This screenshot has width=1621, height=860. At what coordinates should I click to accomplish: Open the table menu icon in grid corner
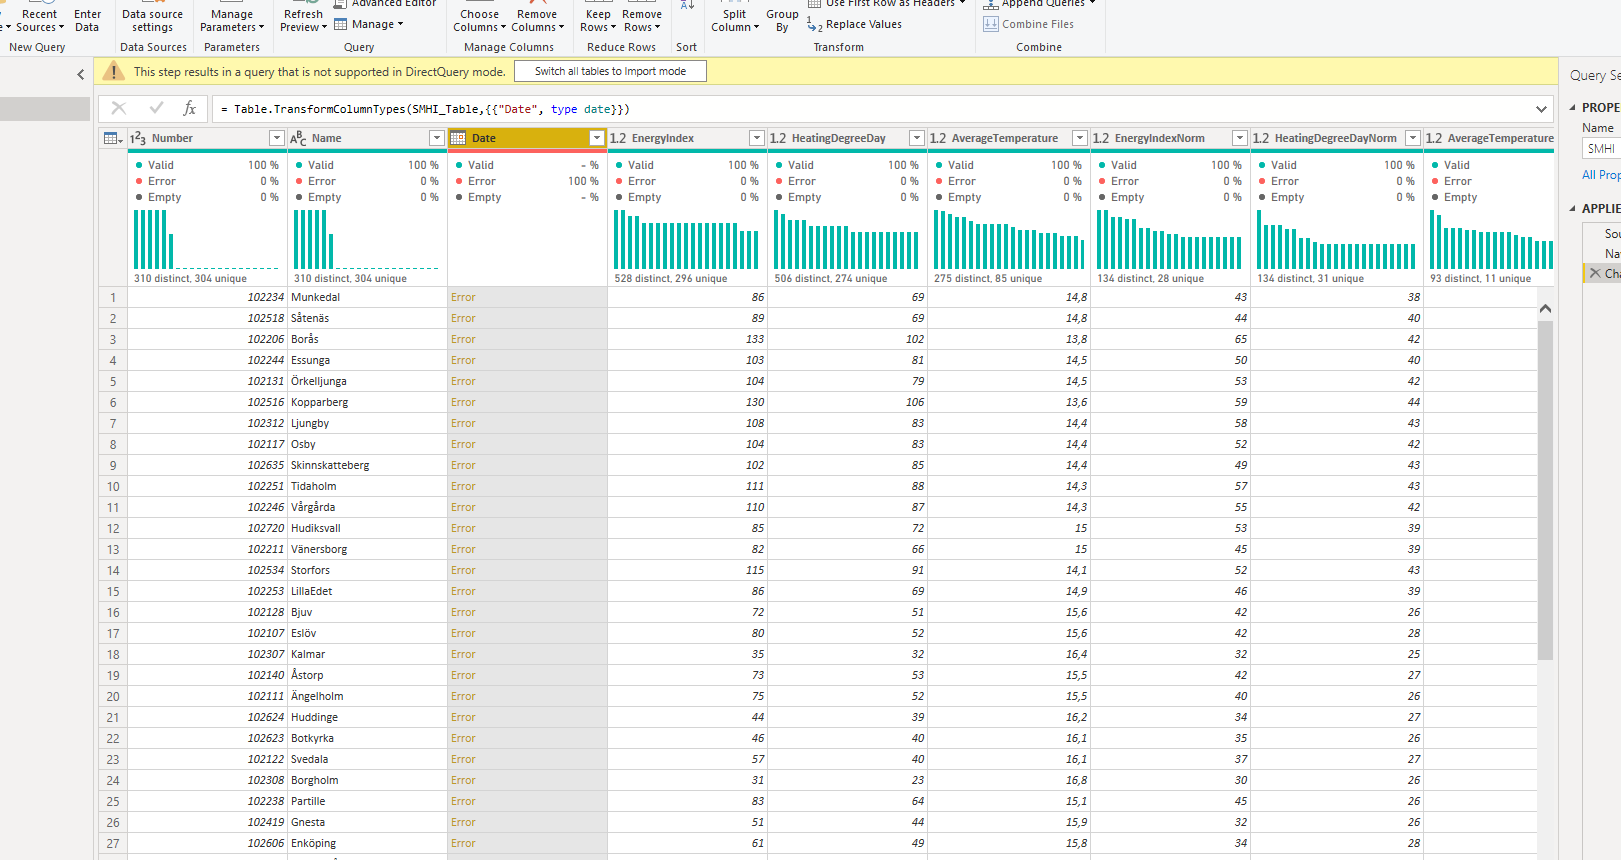(113, 138)
